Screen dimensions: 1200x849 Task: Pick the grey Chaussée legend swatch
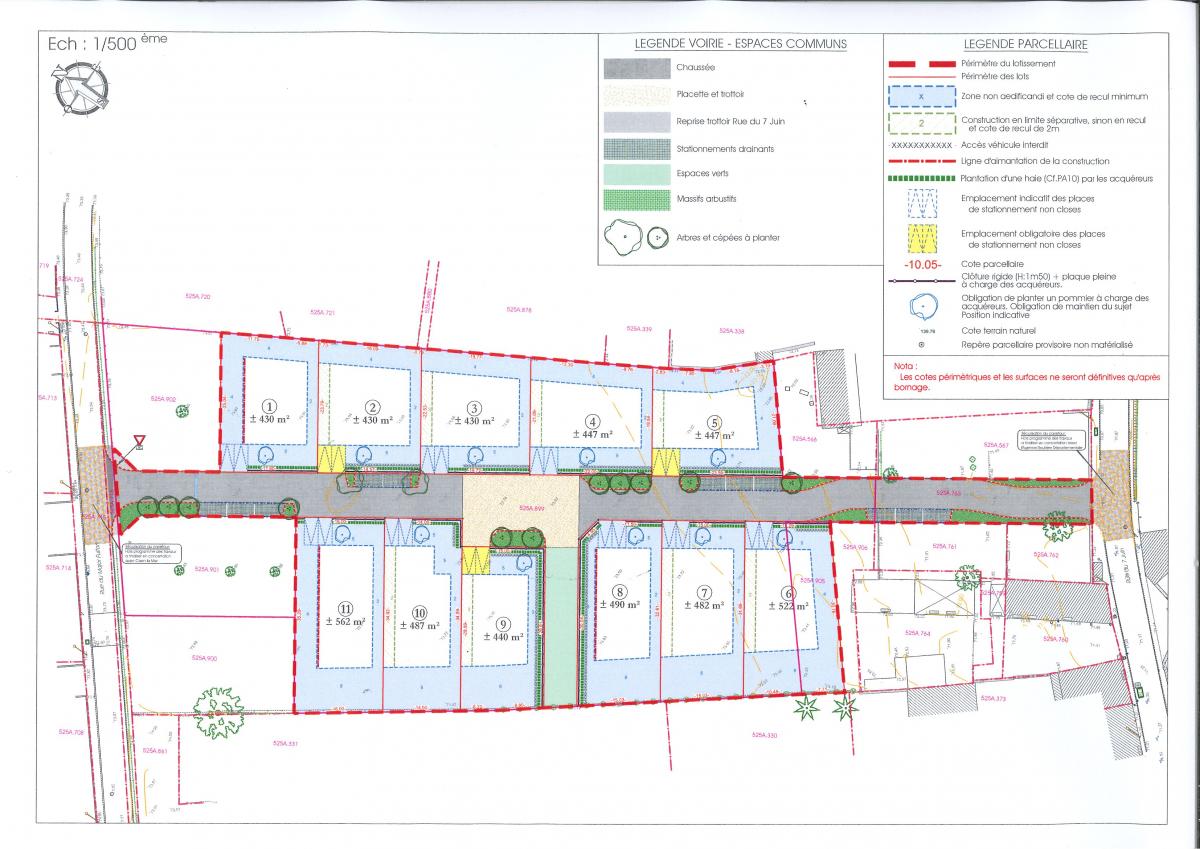637,68
